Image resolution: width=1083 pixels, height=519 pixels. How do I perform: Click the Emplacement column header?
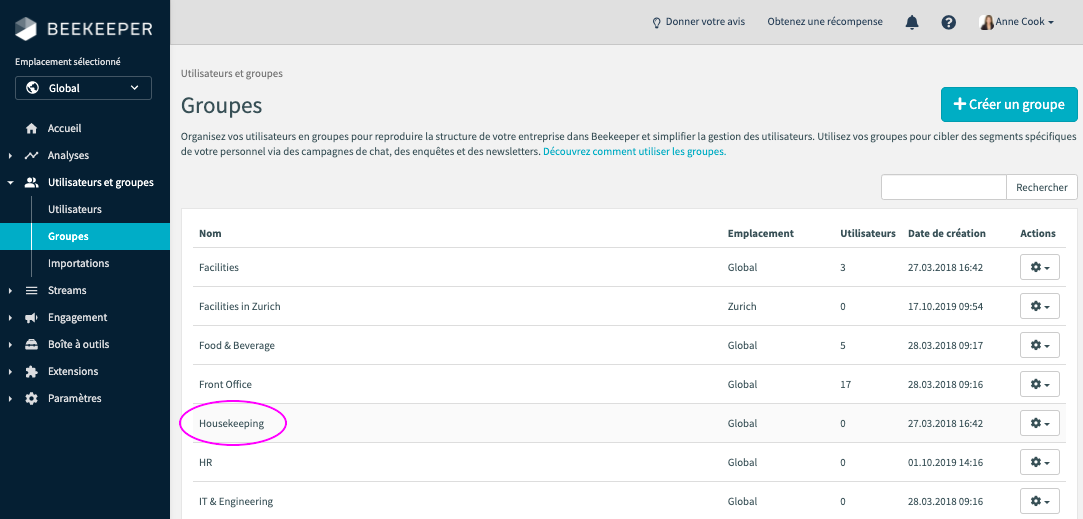click(760, 234)
